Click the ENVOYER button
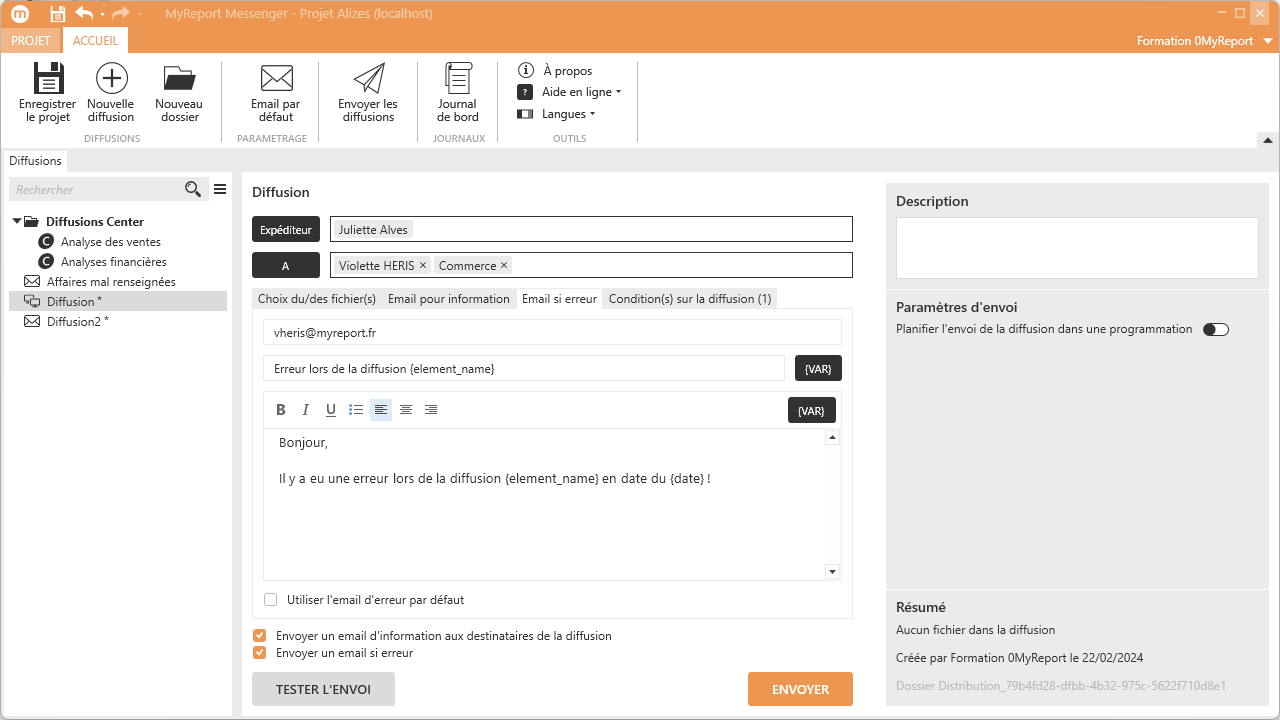The height and width of the screenshot is (720, 1280). (800, 689)
